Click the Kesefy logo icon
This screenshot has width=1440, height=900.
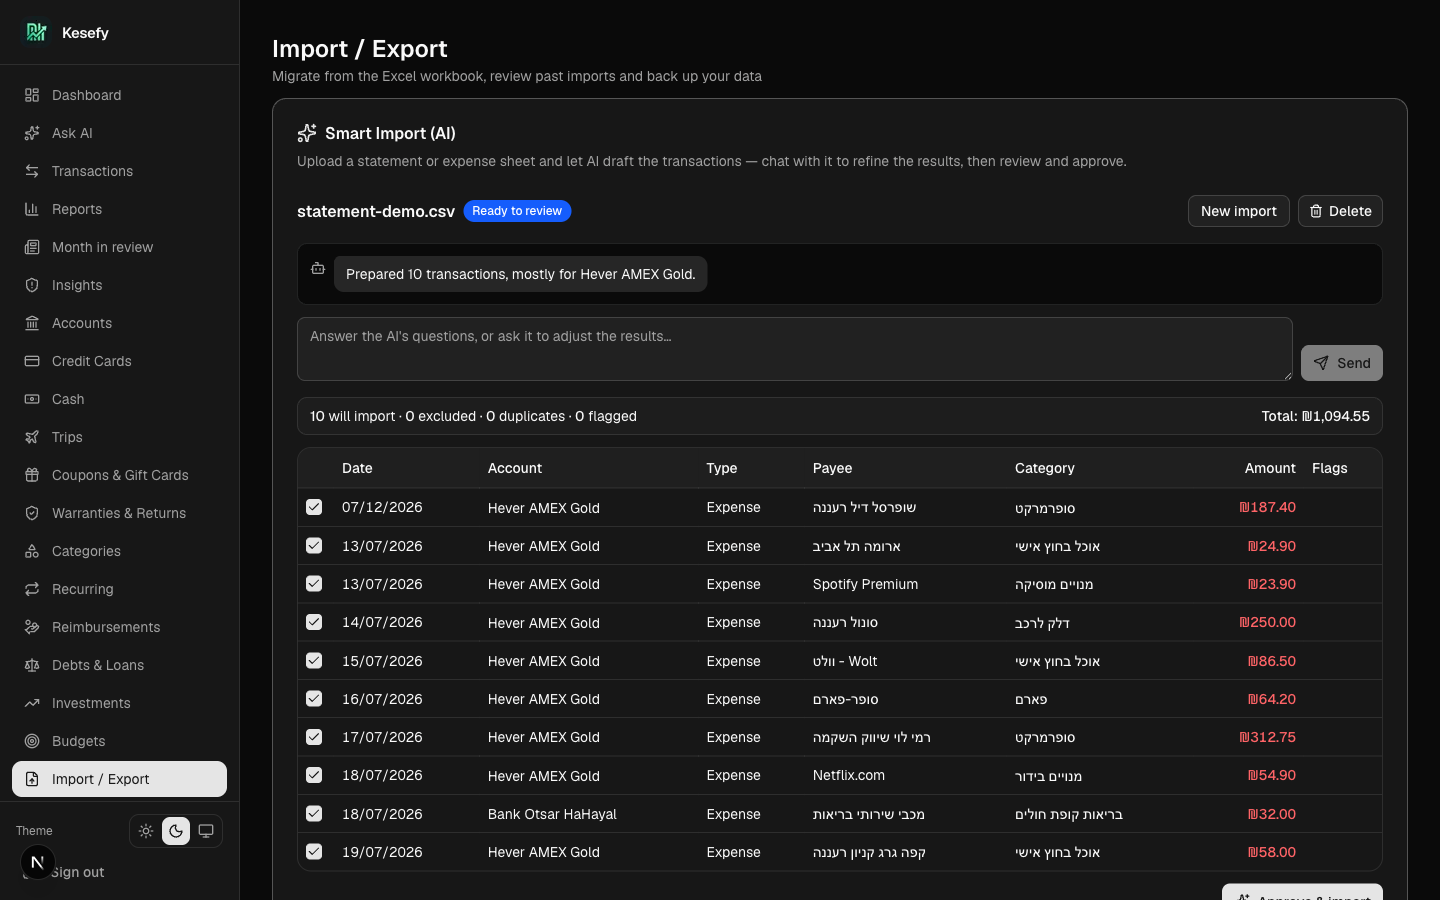point(37,32)
